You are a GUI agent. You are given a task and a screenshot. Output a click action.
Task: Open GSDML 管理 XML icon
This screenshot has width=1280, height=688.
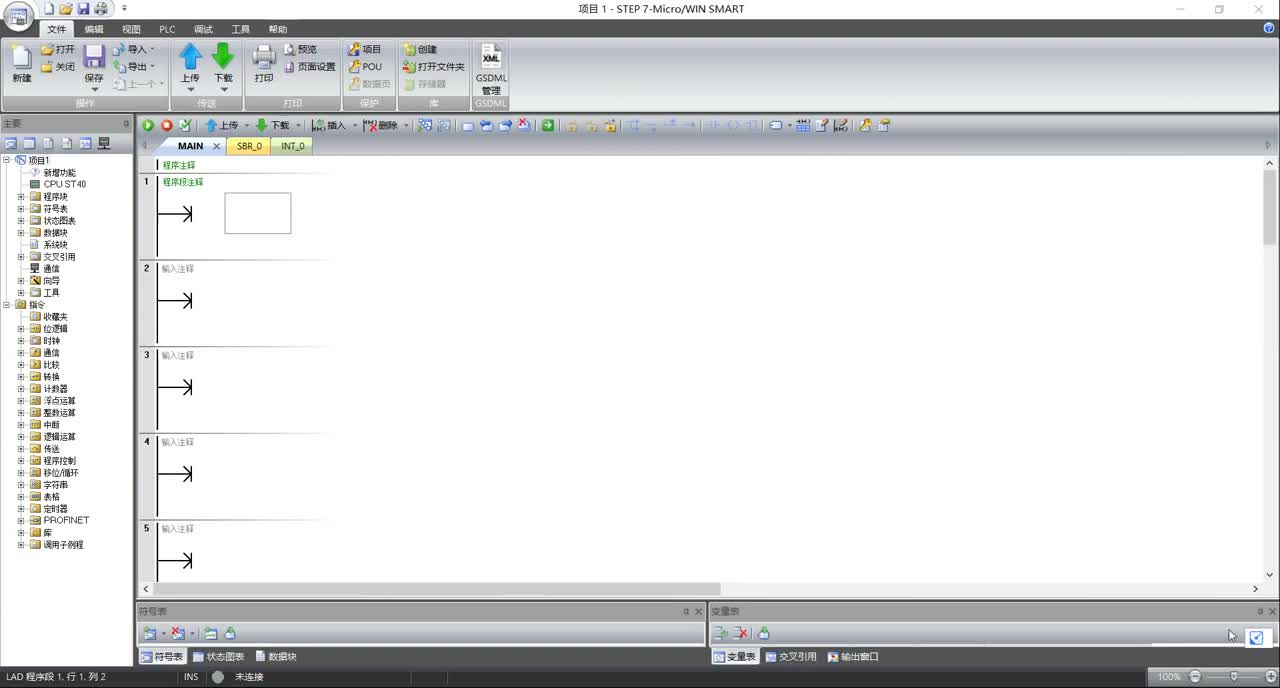coord(491,56)
